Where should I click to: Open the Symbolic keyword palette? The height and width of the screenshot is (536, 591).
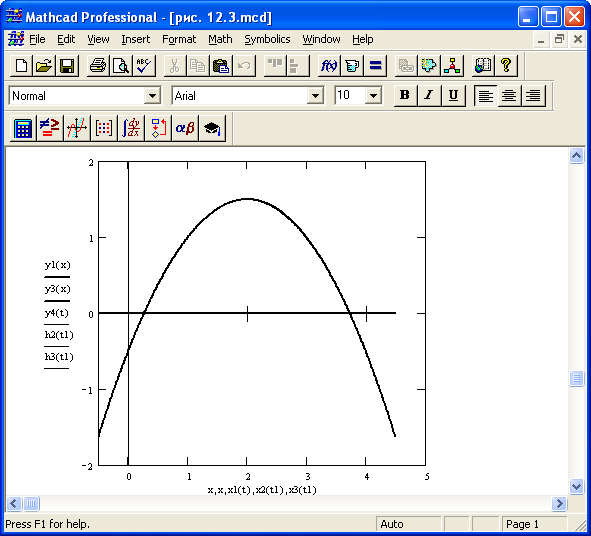pos(212,129)
